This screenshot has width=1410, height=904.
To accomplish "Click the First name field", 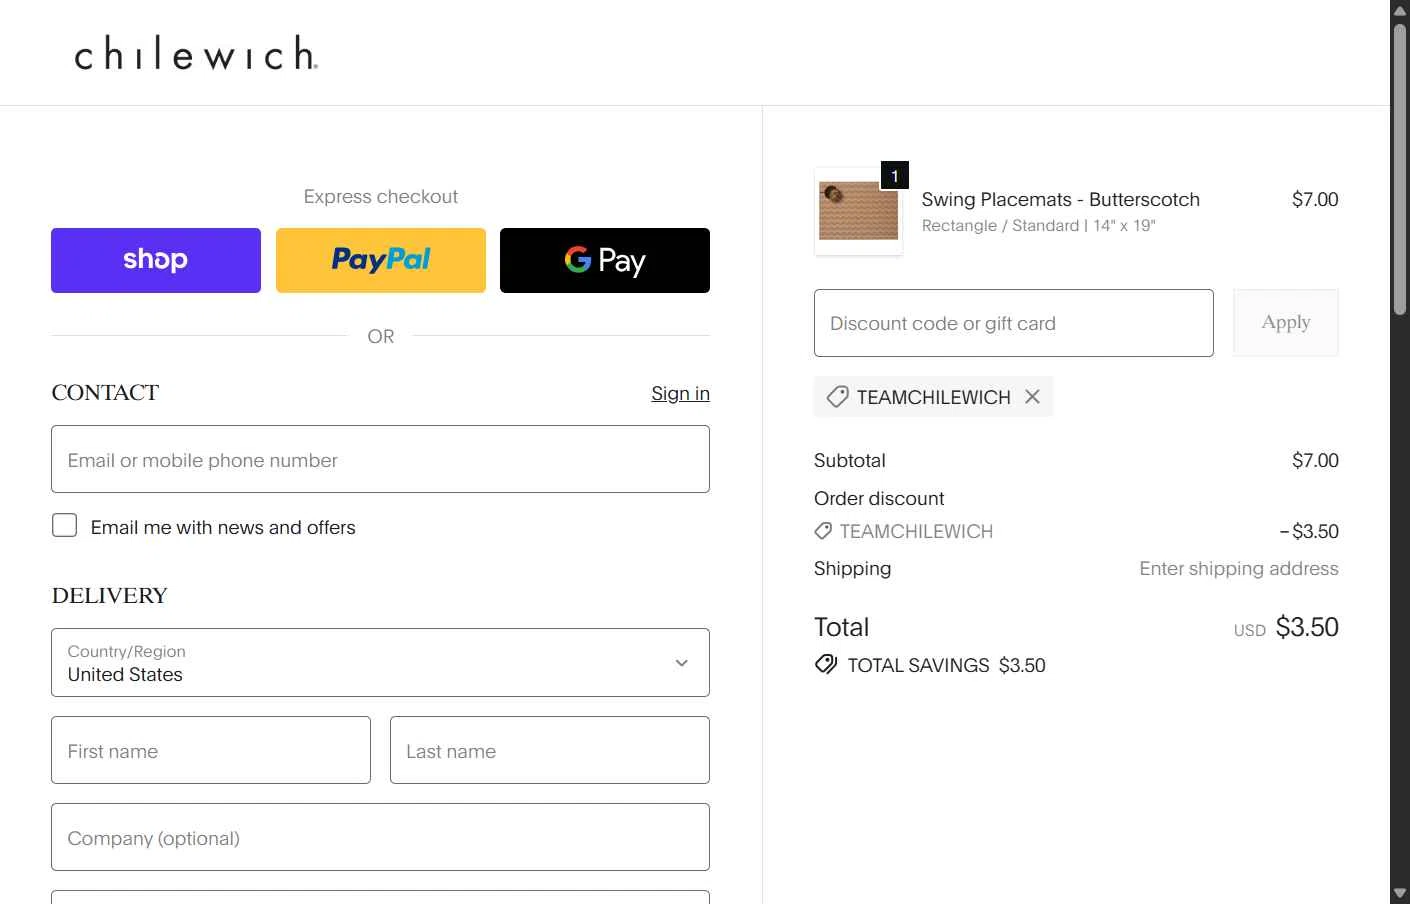I will pyautogui.click(x=211, y=750).
